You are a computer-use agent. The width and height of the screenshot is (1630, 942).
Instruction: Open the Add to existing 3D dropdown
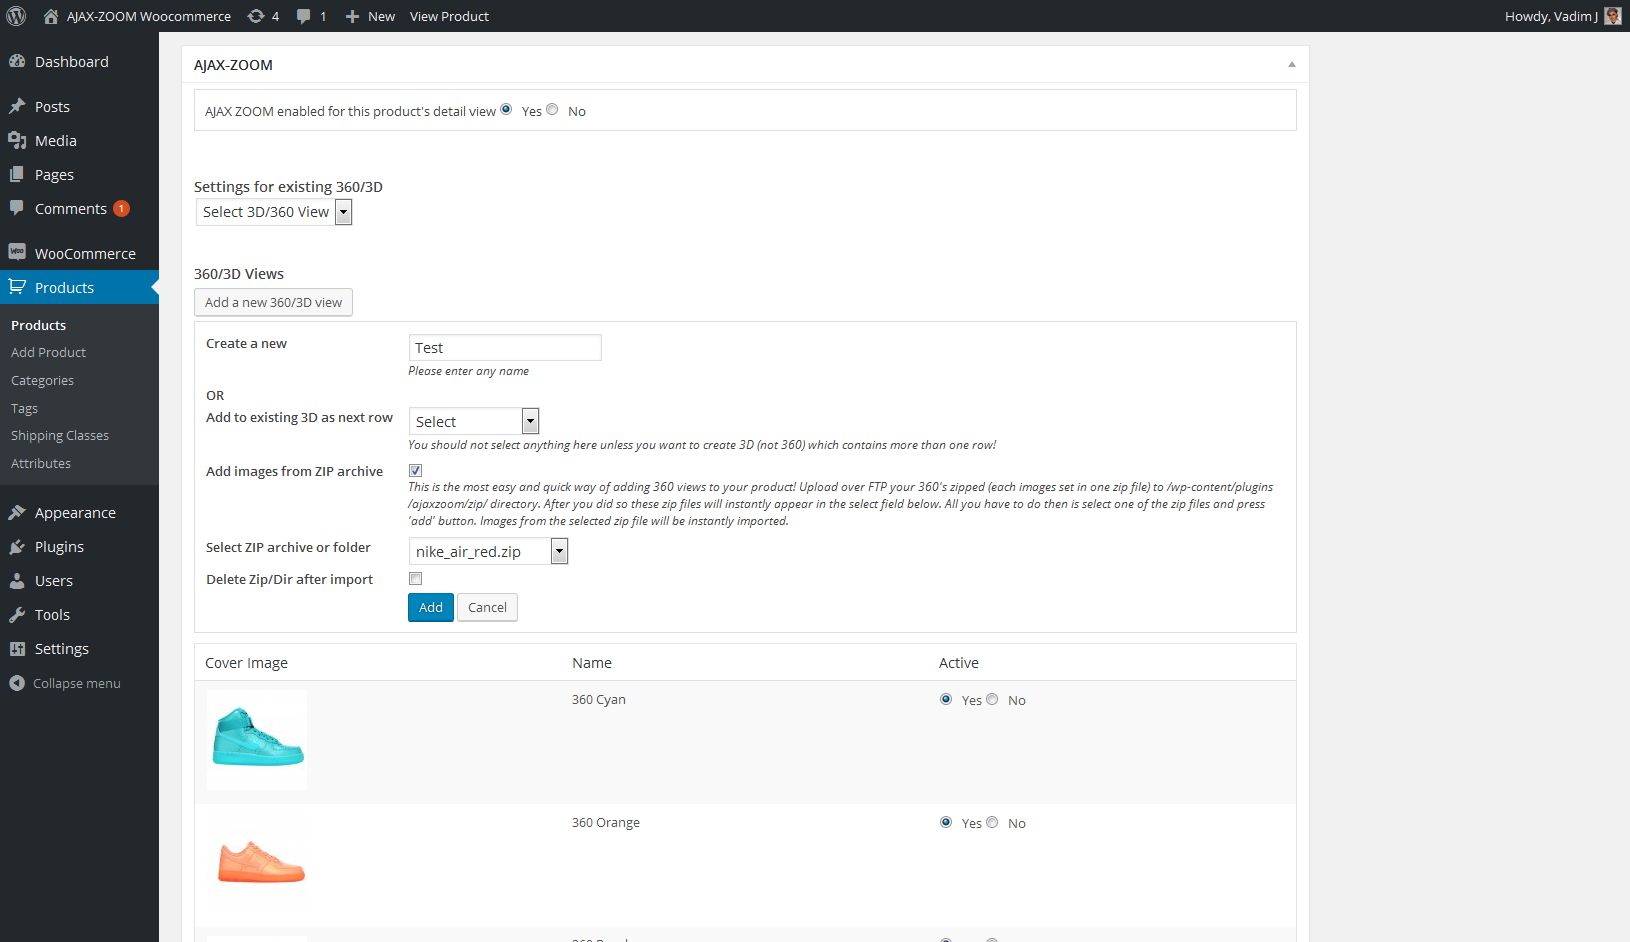point(474,421)
